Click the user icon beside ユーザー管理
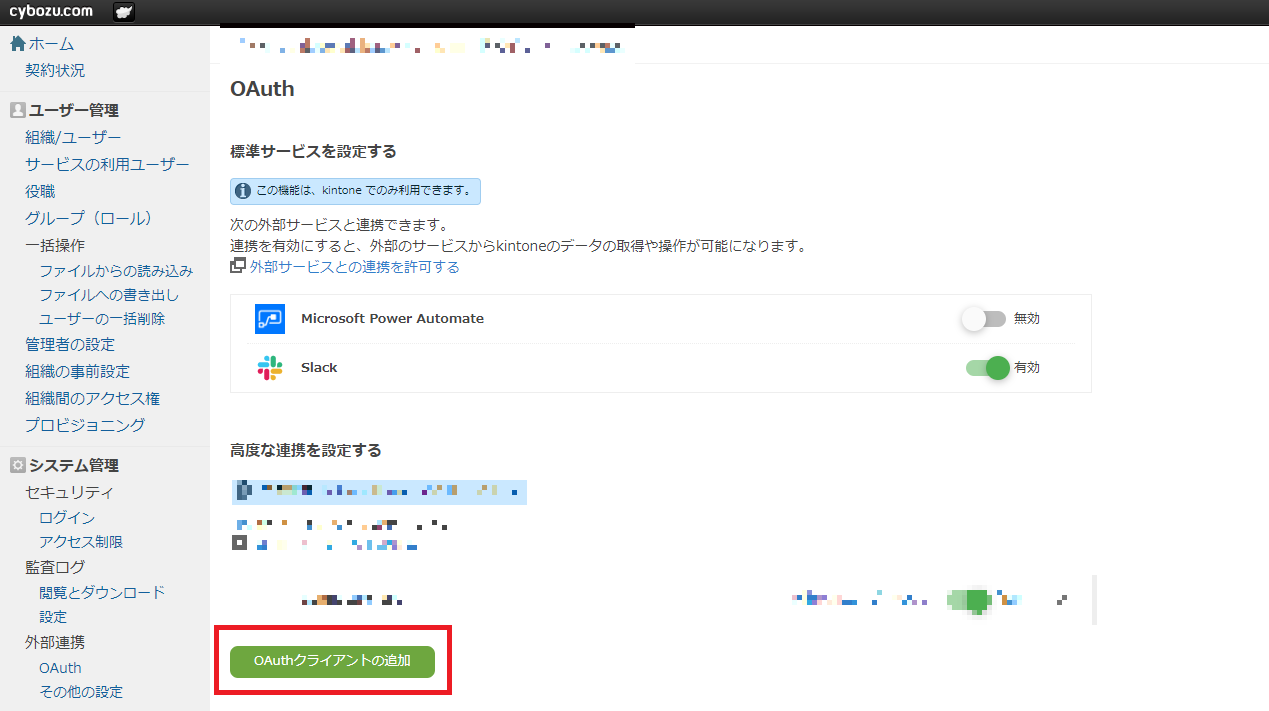The image size is (1269, 711). point(17,110)
